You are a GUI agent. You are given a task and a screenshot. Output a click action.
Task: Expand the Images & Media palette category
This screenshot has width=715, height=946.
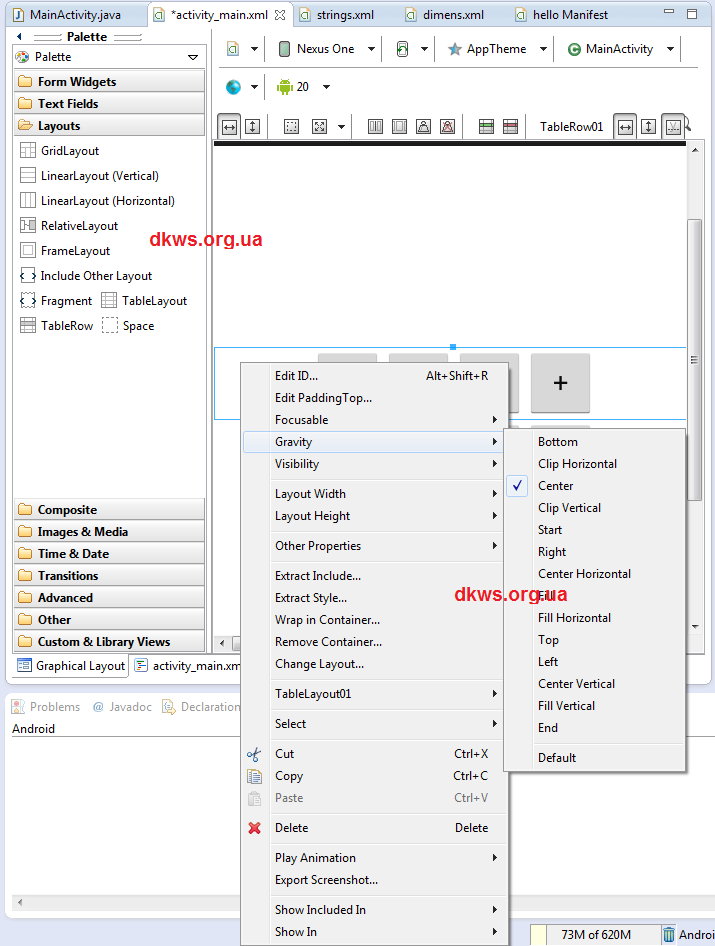109,532
